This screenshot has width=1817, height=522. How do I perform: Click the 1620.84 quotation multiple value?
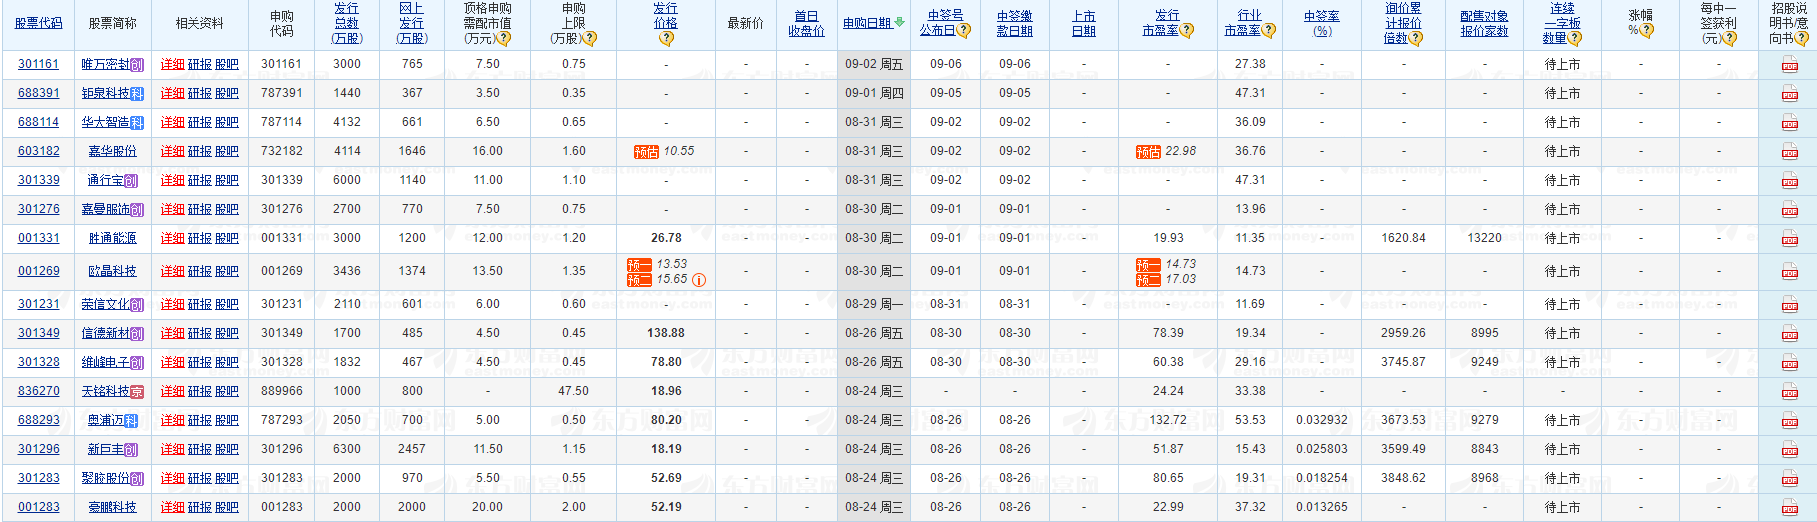click(x=1403, y=238)
